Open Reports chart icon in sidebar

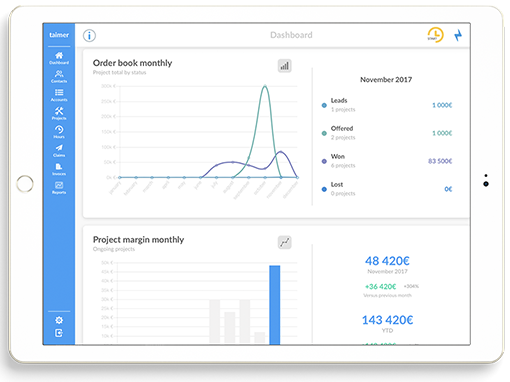(x=59, y=187)
